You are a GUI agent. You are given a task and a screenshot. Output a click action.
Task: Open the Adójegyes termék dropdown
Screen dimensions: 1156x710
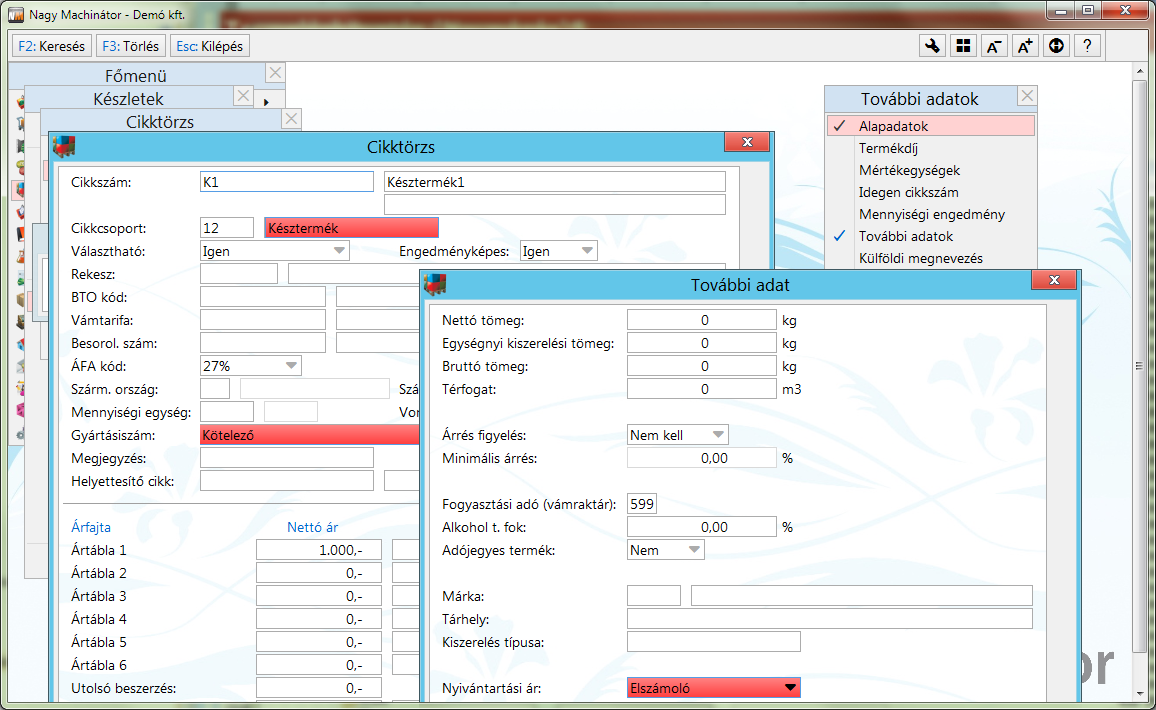[x=694, y=550]
